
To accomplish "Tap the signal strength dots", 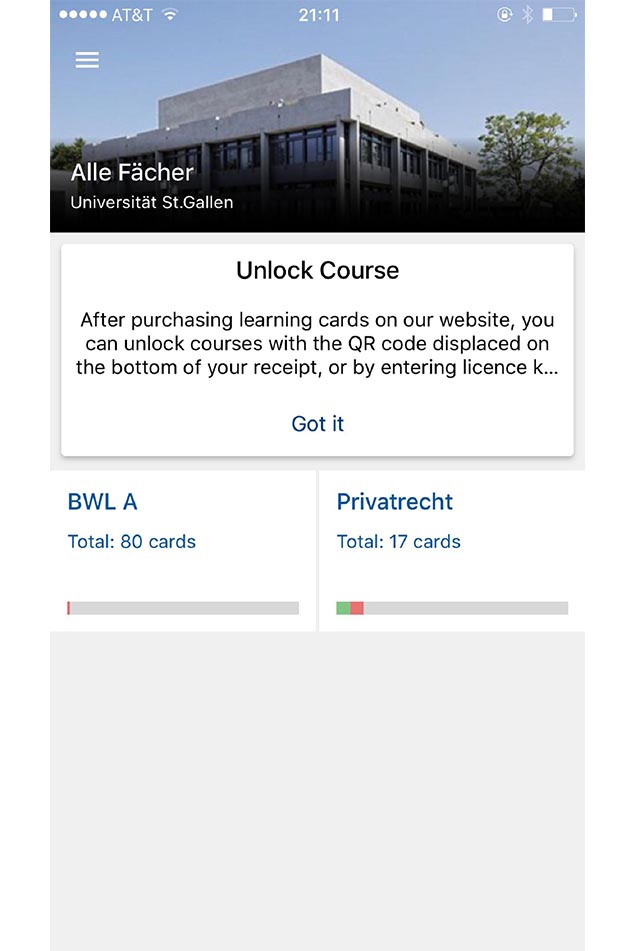I will (x=82, y=15).
